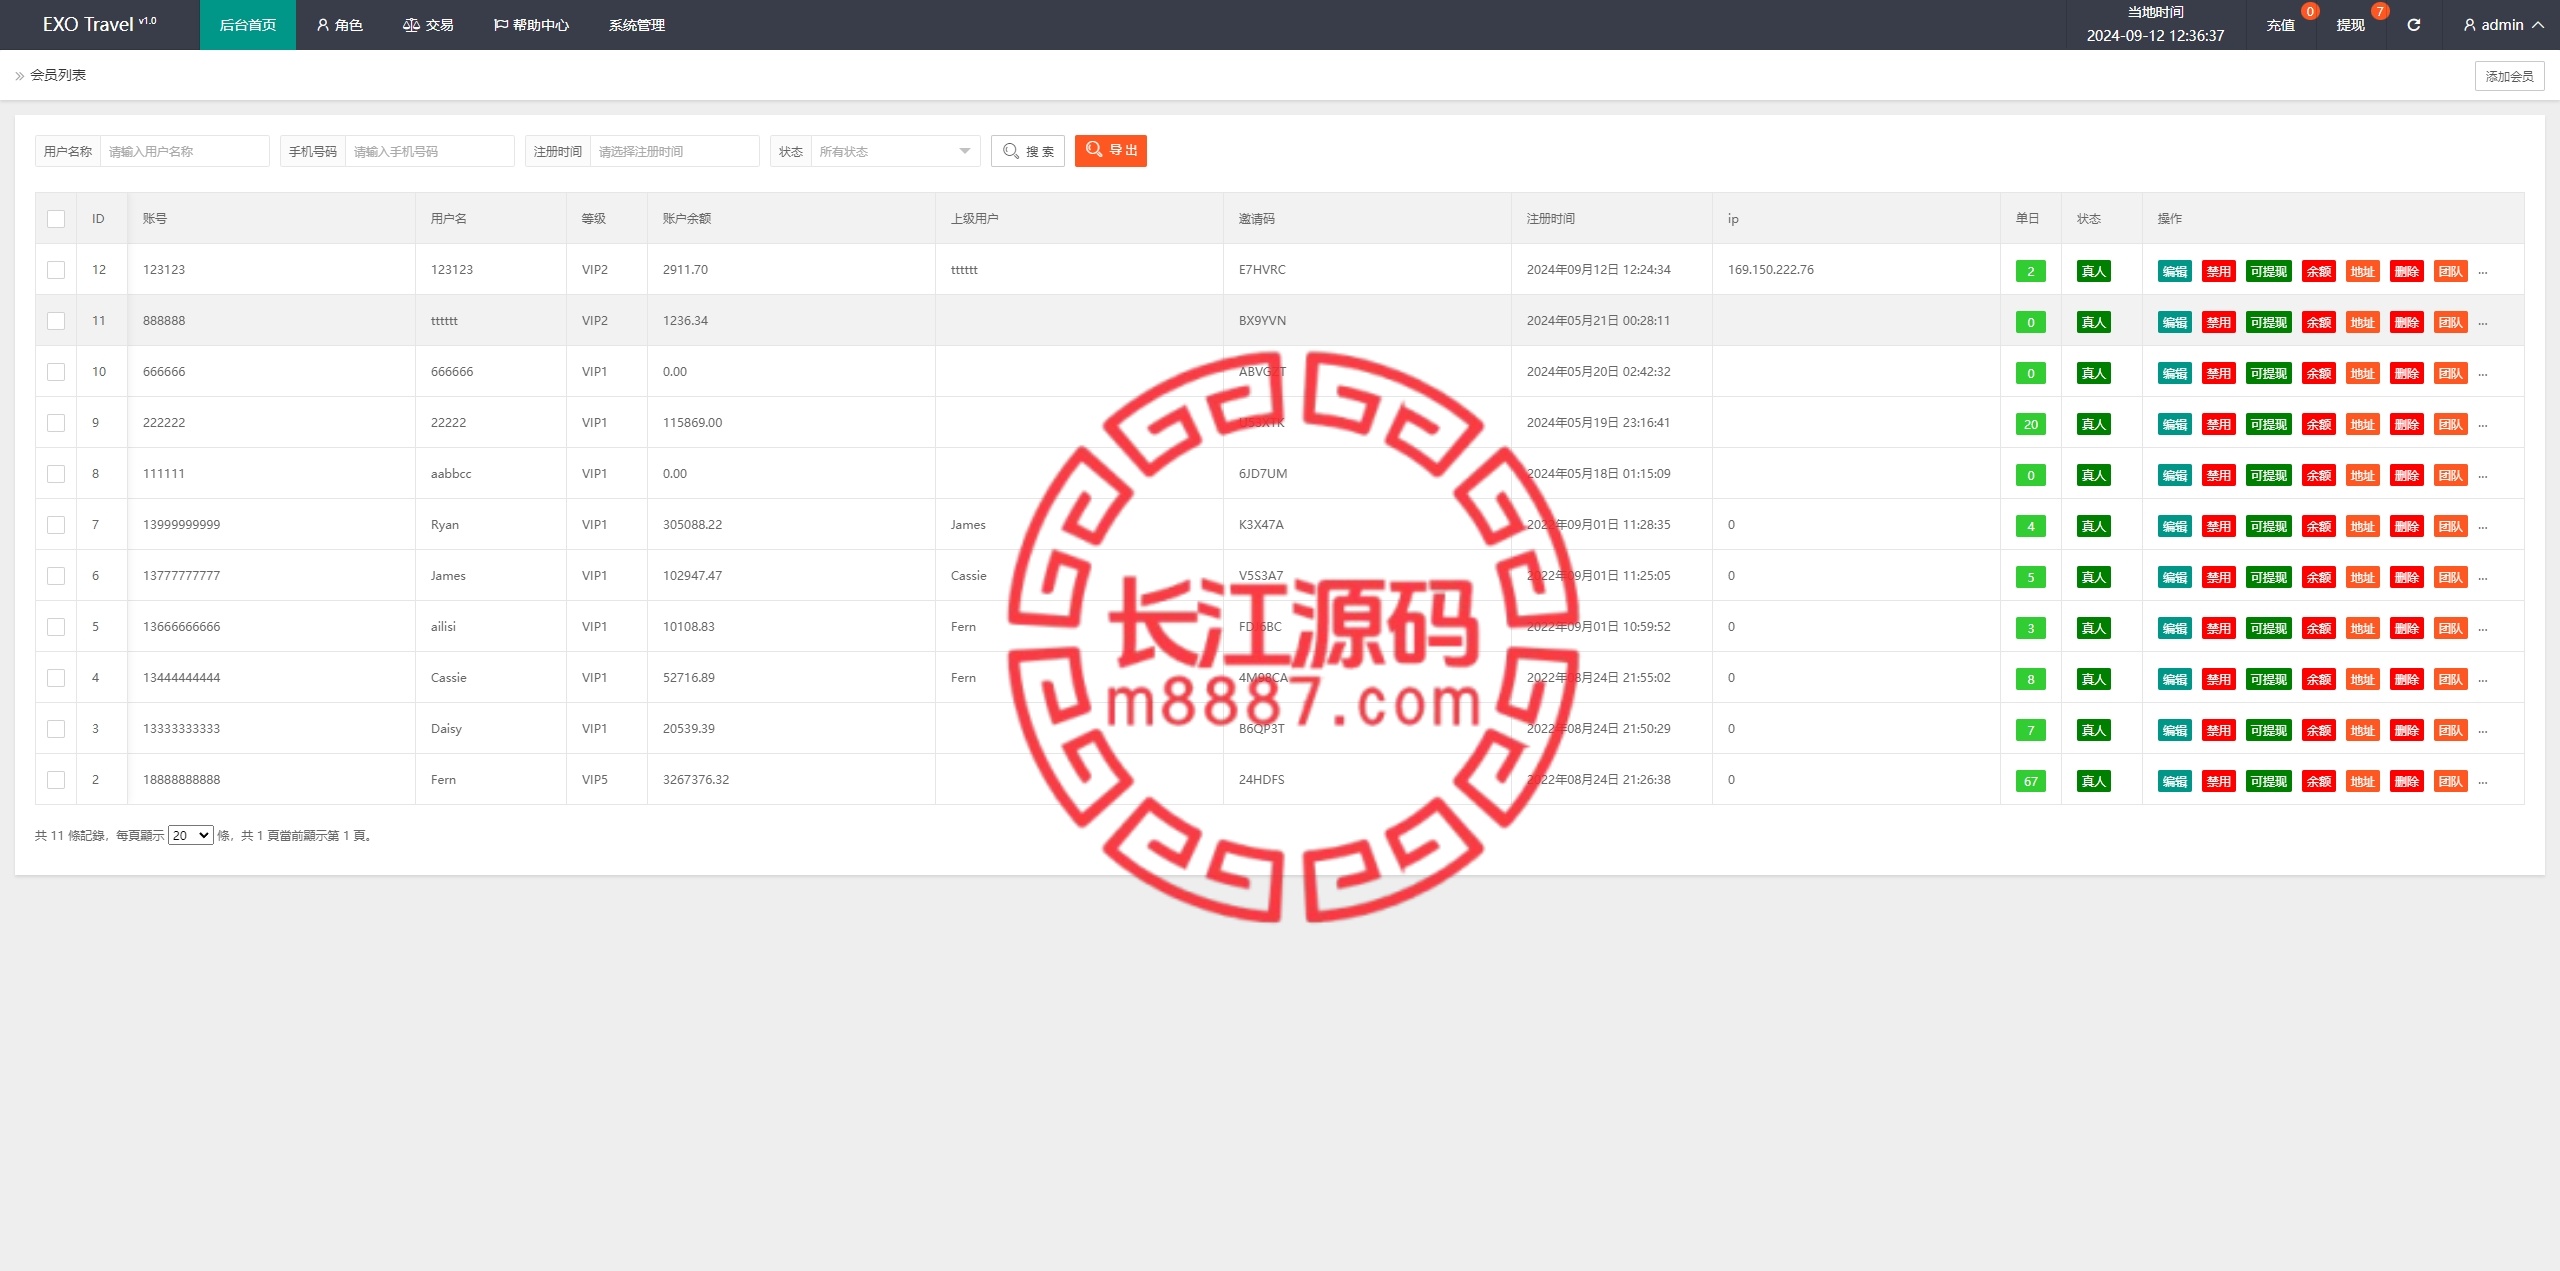Check the row checkbox for user Ryan

(x=56, y=525)
